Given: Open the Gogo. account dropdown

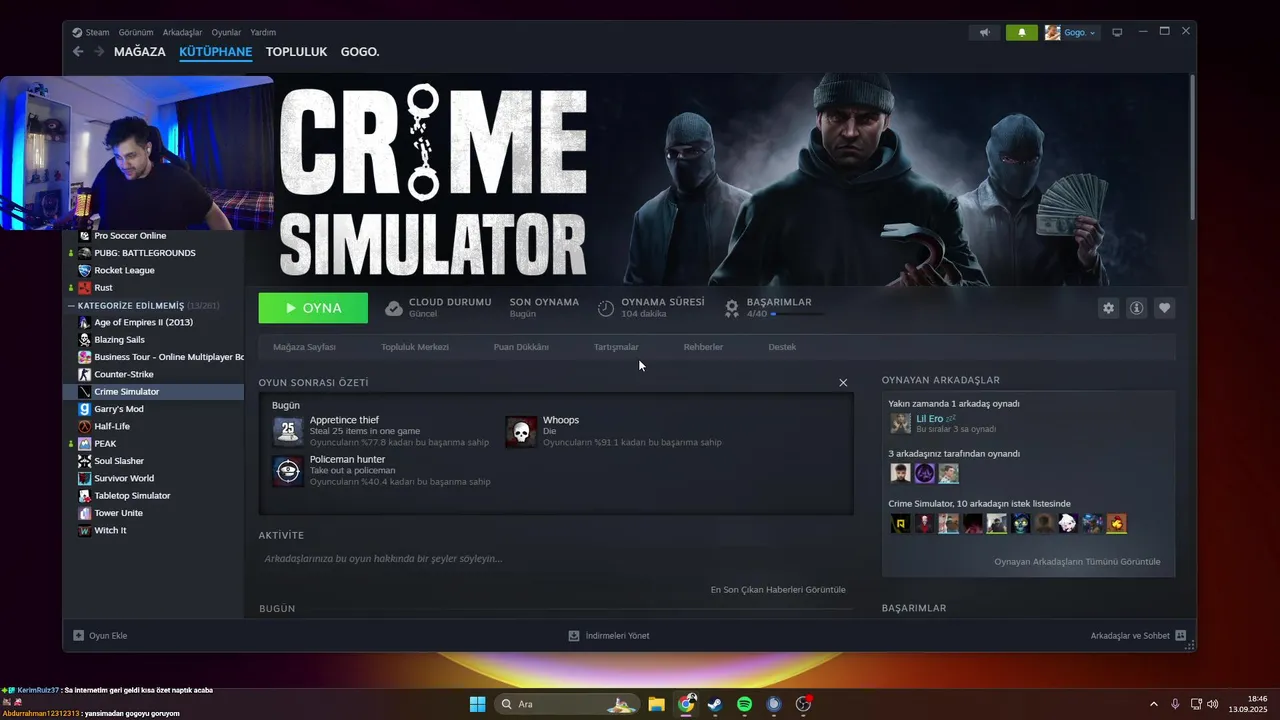Looking at the screenshot, I should point(1071,33).
